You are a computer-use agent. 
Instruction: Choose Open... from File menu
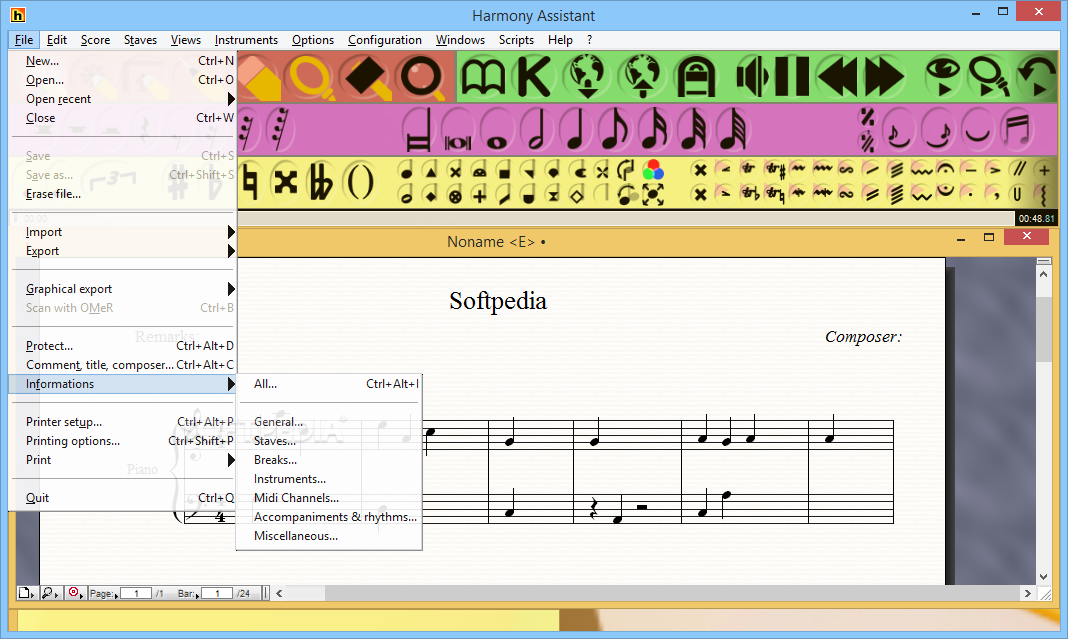(x=123, y=80)
